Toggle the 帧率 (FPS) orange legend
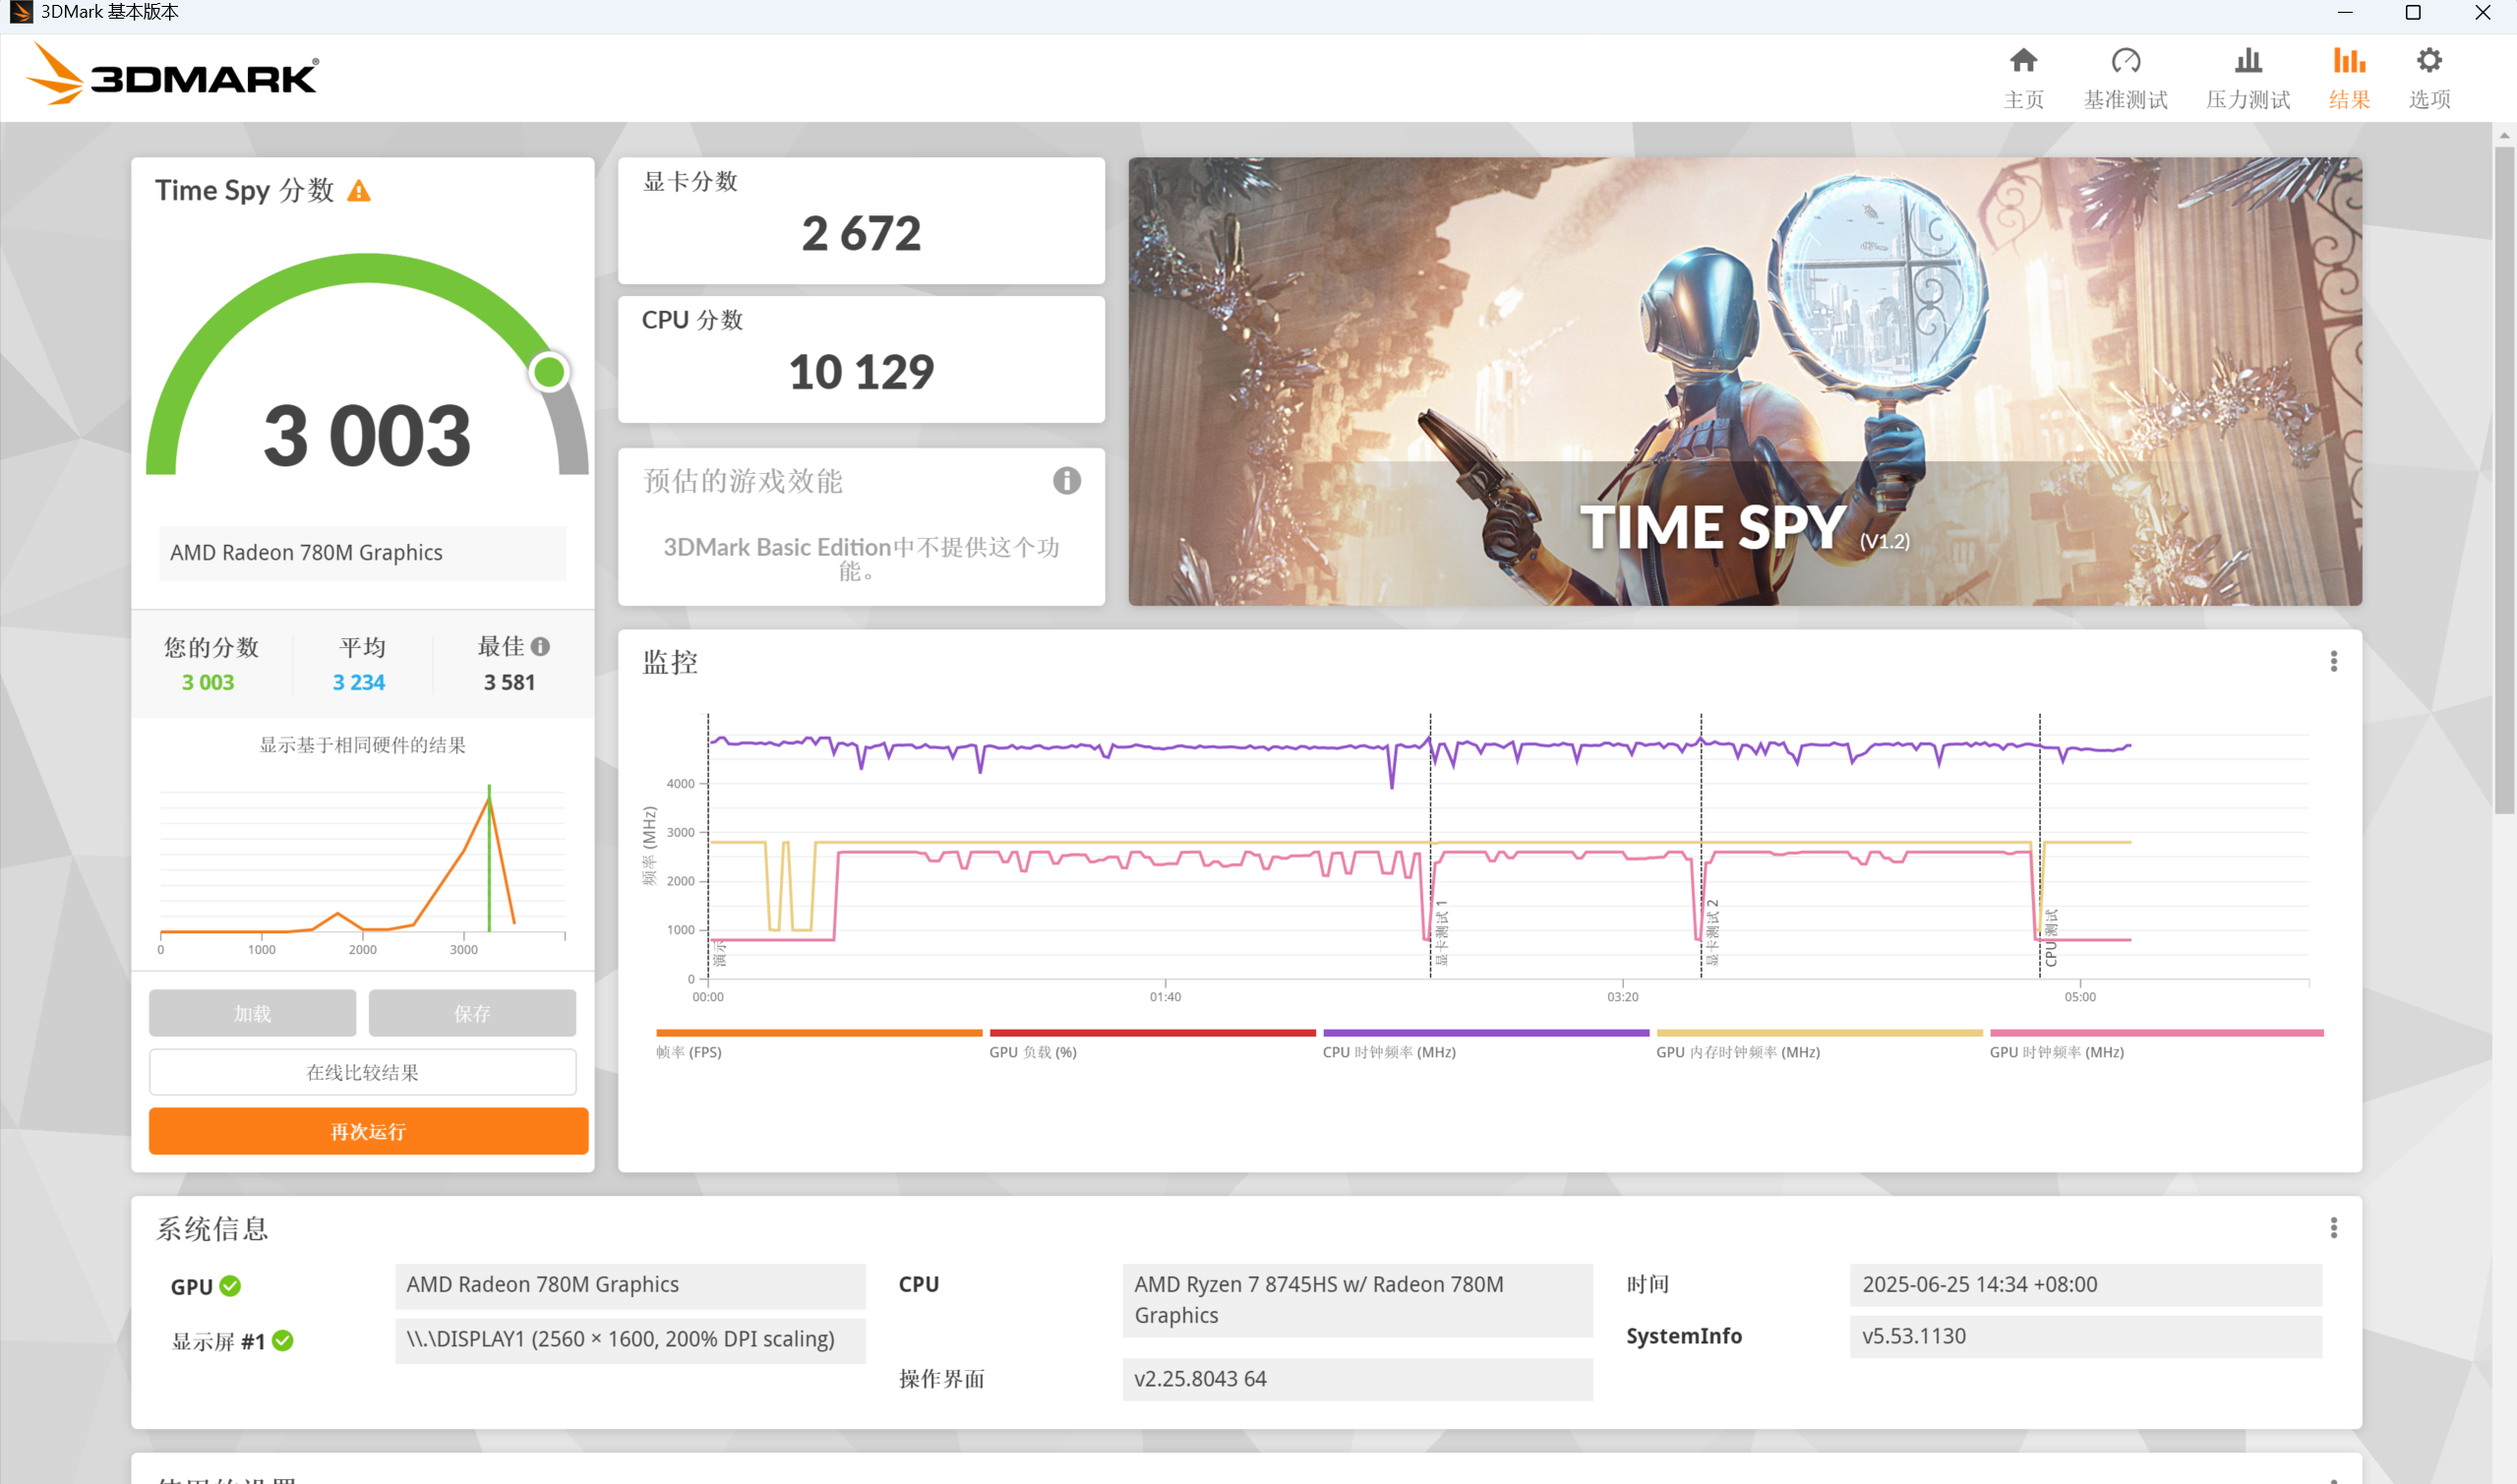The image size is (2517, 1484). [818, 1044]
